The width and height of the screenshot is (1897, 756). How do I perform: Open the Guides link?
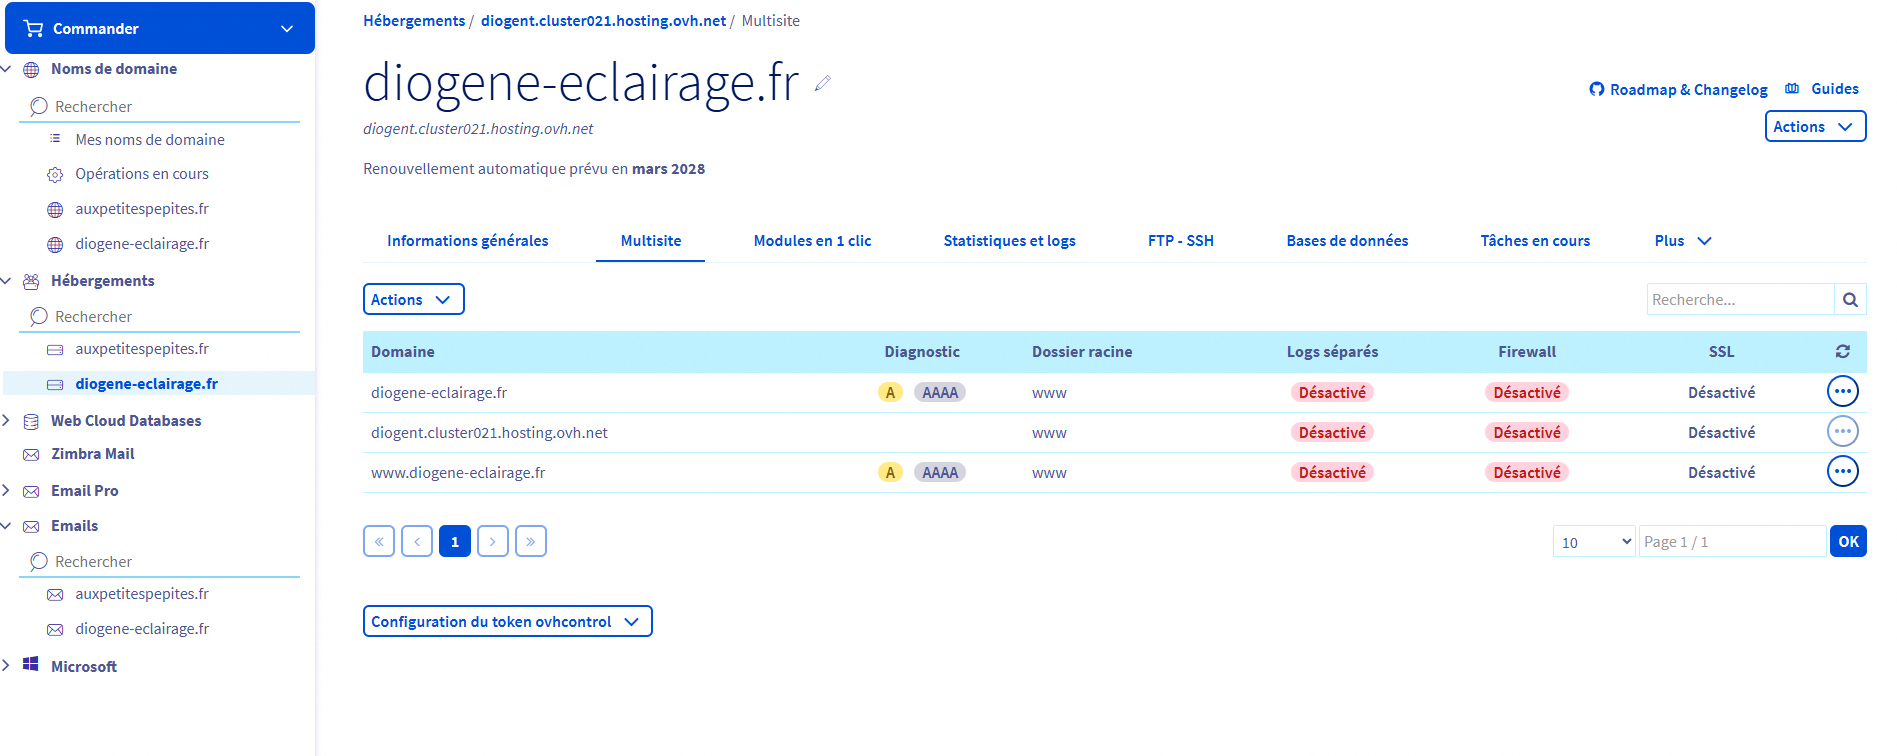click(1823, 89)
